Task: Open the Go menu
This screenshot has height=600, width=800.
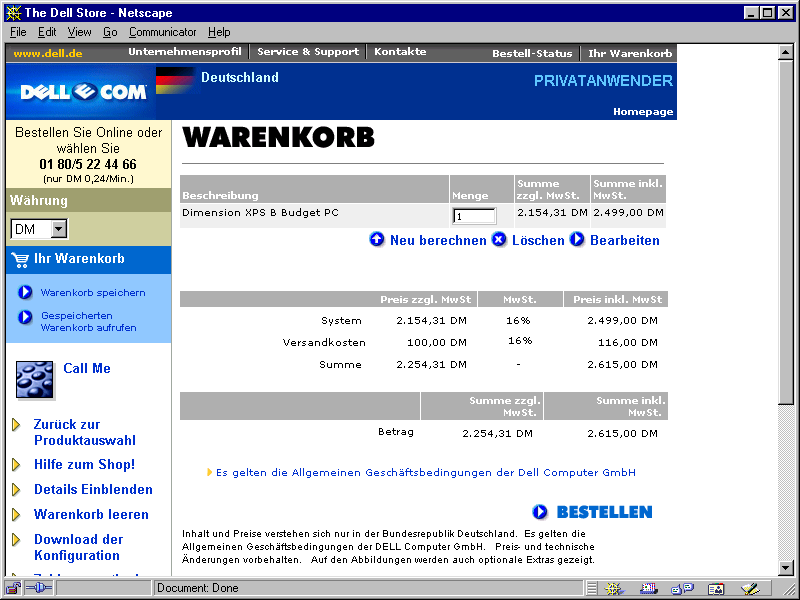Action: click(110, 32)
